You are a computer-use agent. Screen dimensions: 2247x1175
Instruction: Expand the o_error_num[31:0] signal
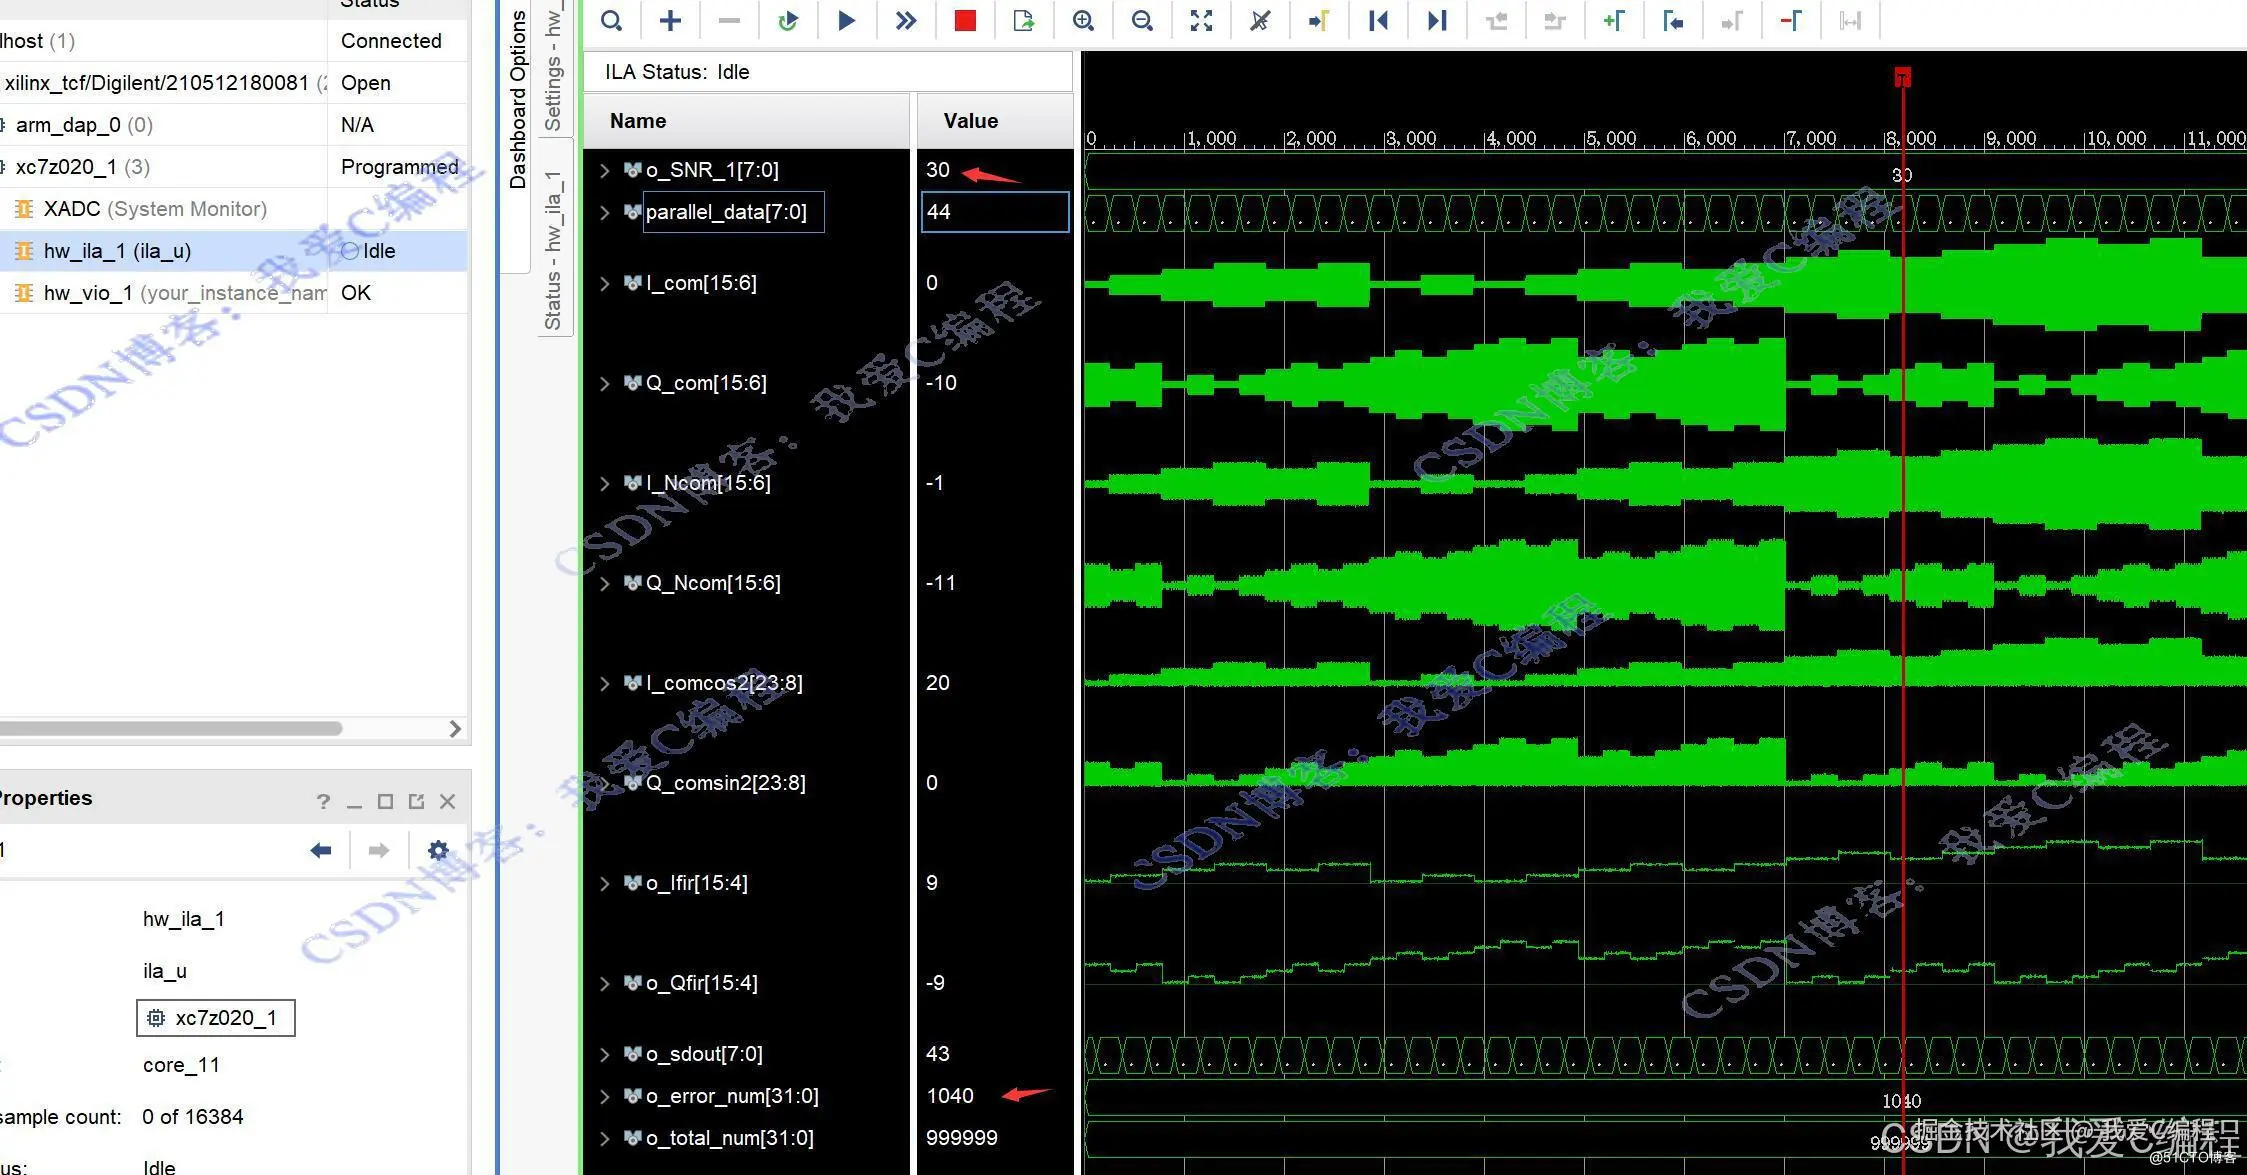pyautogui.click(x=604, y=1096)
